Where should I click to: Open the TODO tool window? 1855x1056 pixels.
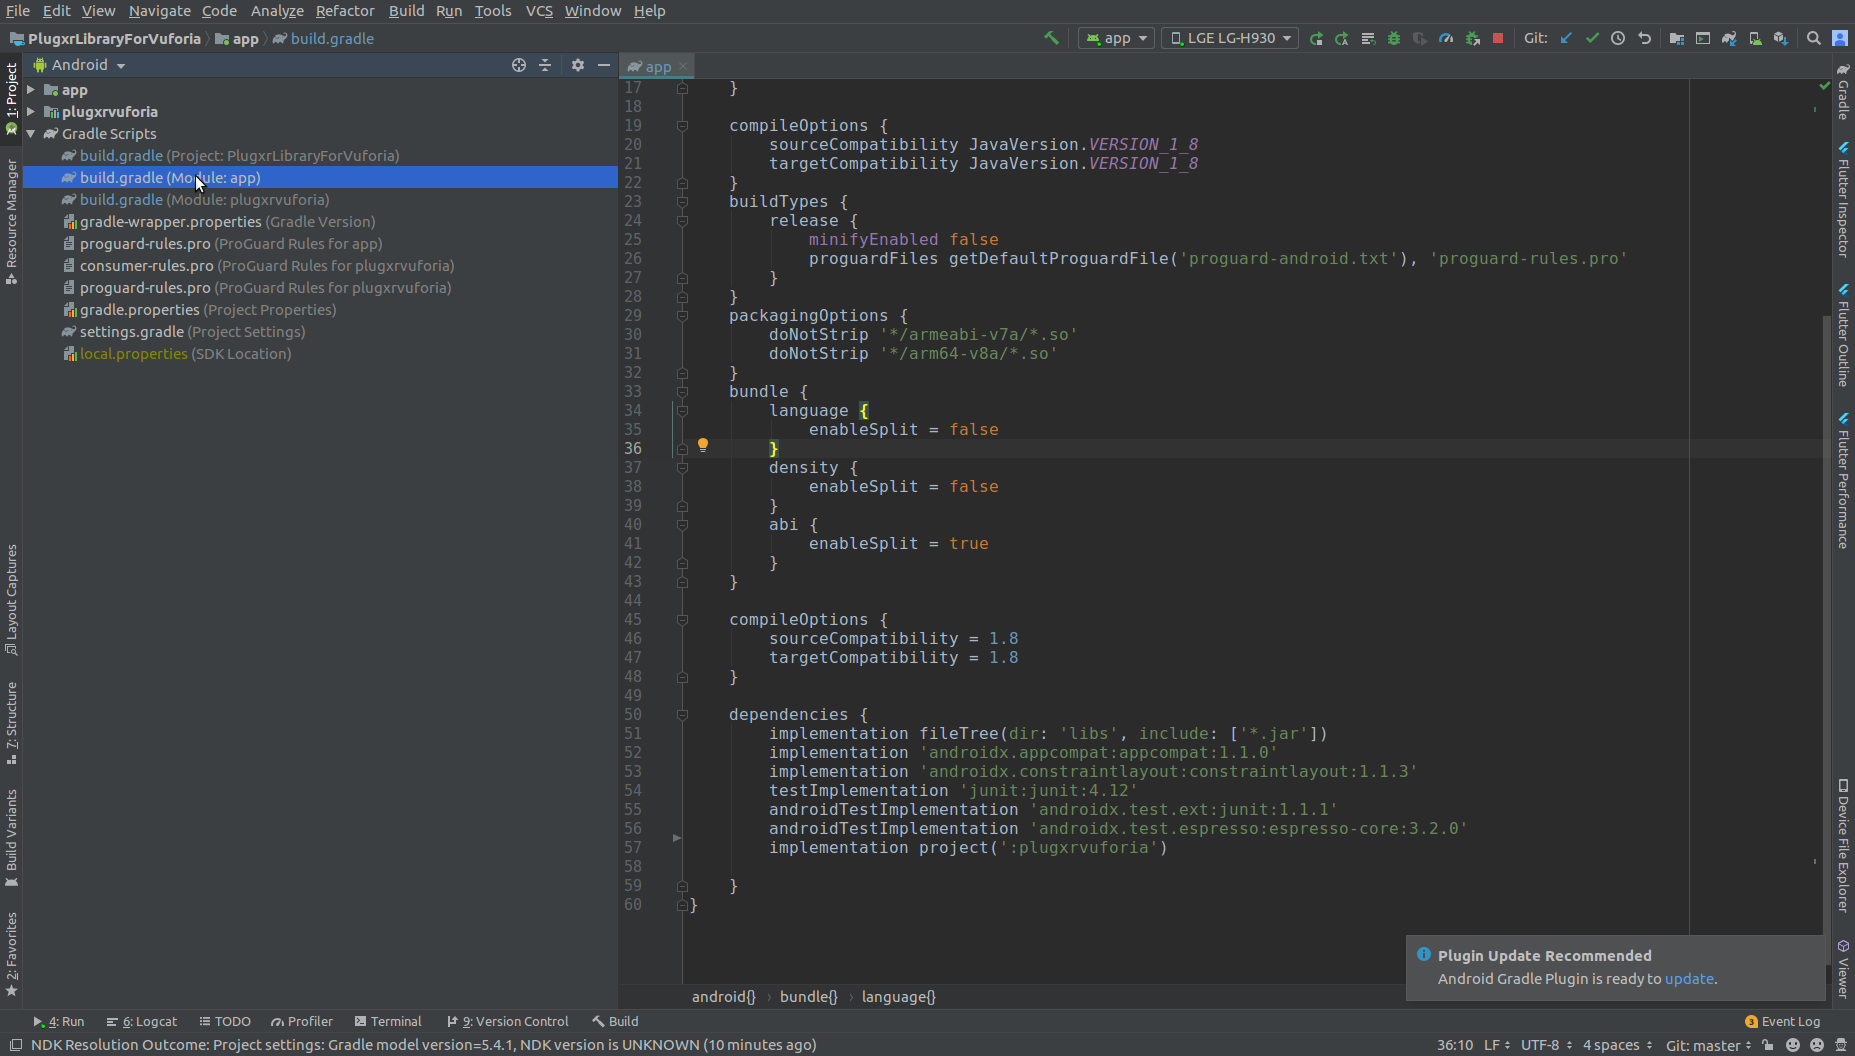click(225, 1021)
